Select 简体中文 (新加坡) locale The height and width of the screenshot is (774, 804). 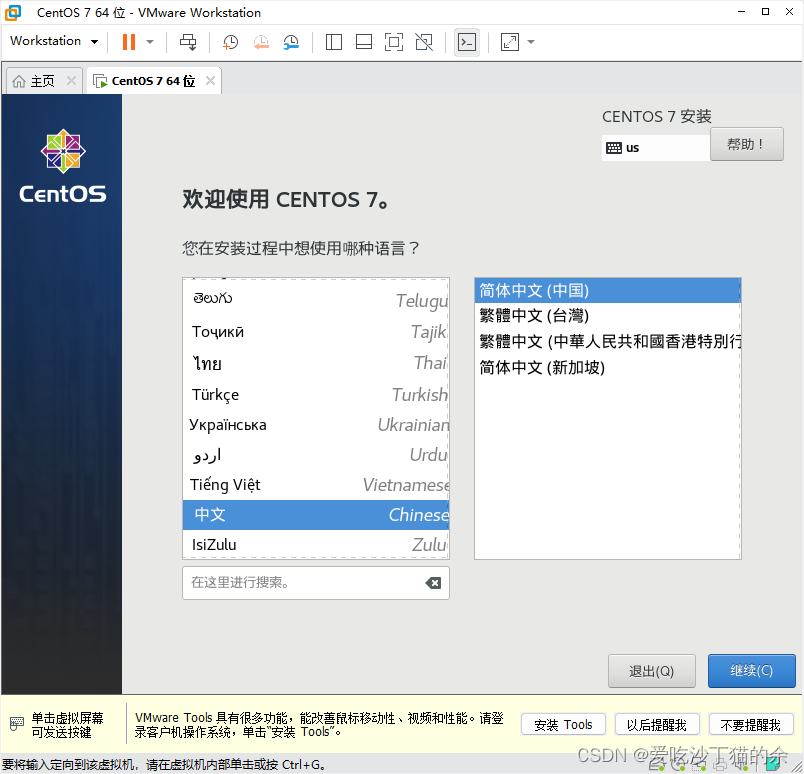(608, 367)
